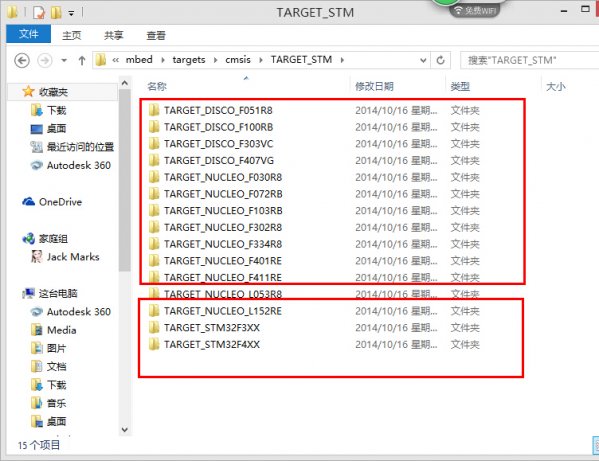Screen dimensions: 599x461
Task: Select folder icon of TARGET_NUCLEO_F401RE
Action: [x=154, y=260]
